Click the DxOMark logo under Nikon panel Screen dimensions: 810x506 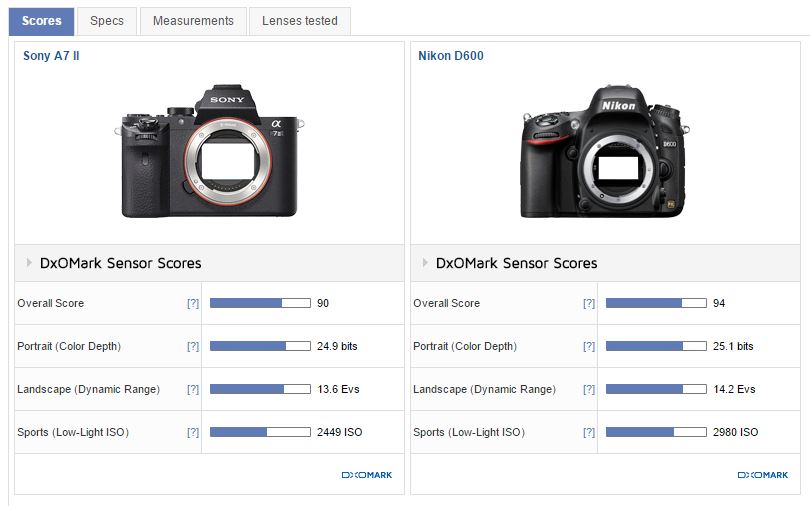[x=763, y=475]
